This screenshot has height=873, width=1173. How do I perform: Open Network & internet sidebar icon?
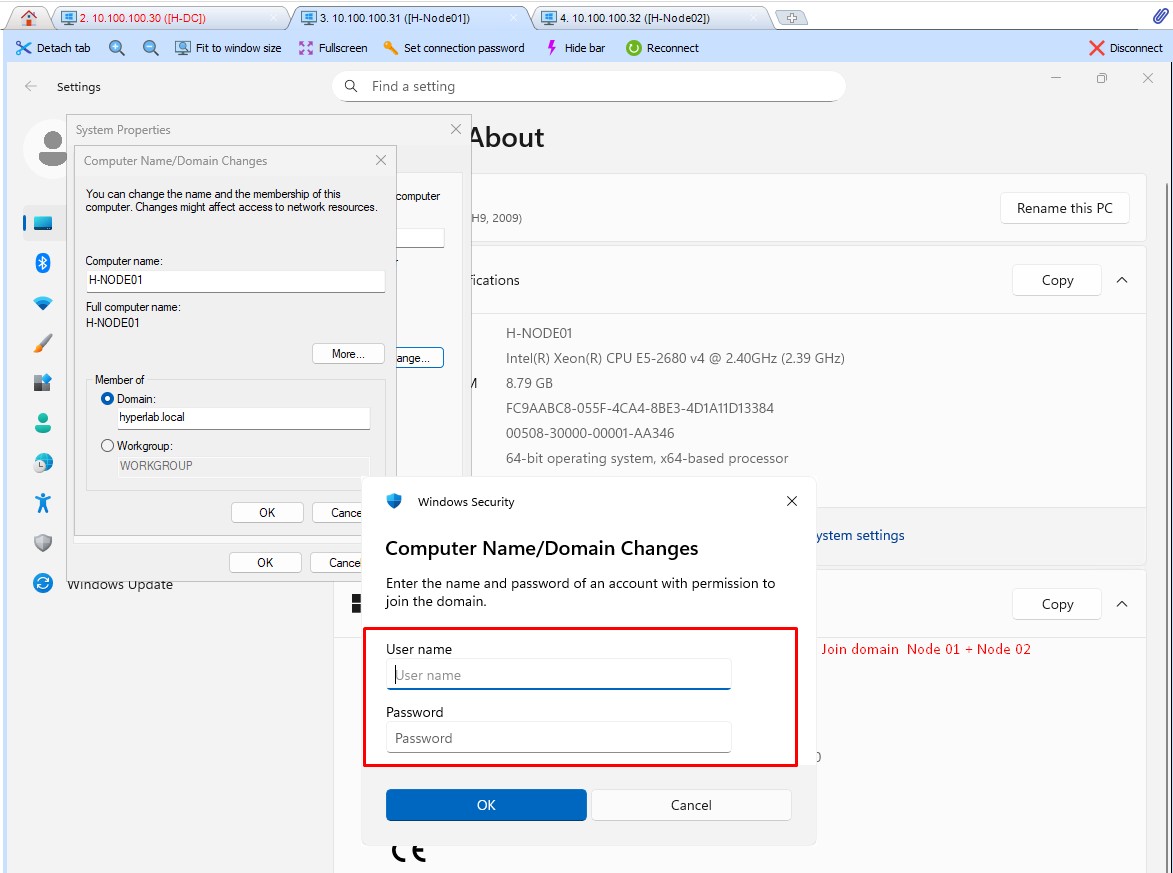point(43,303)
